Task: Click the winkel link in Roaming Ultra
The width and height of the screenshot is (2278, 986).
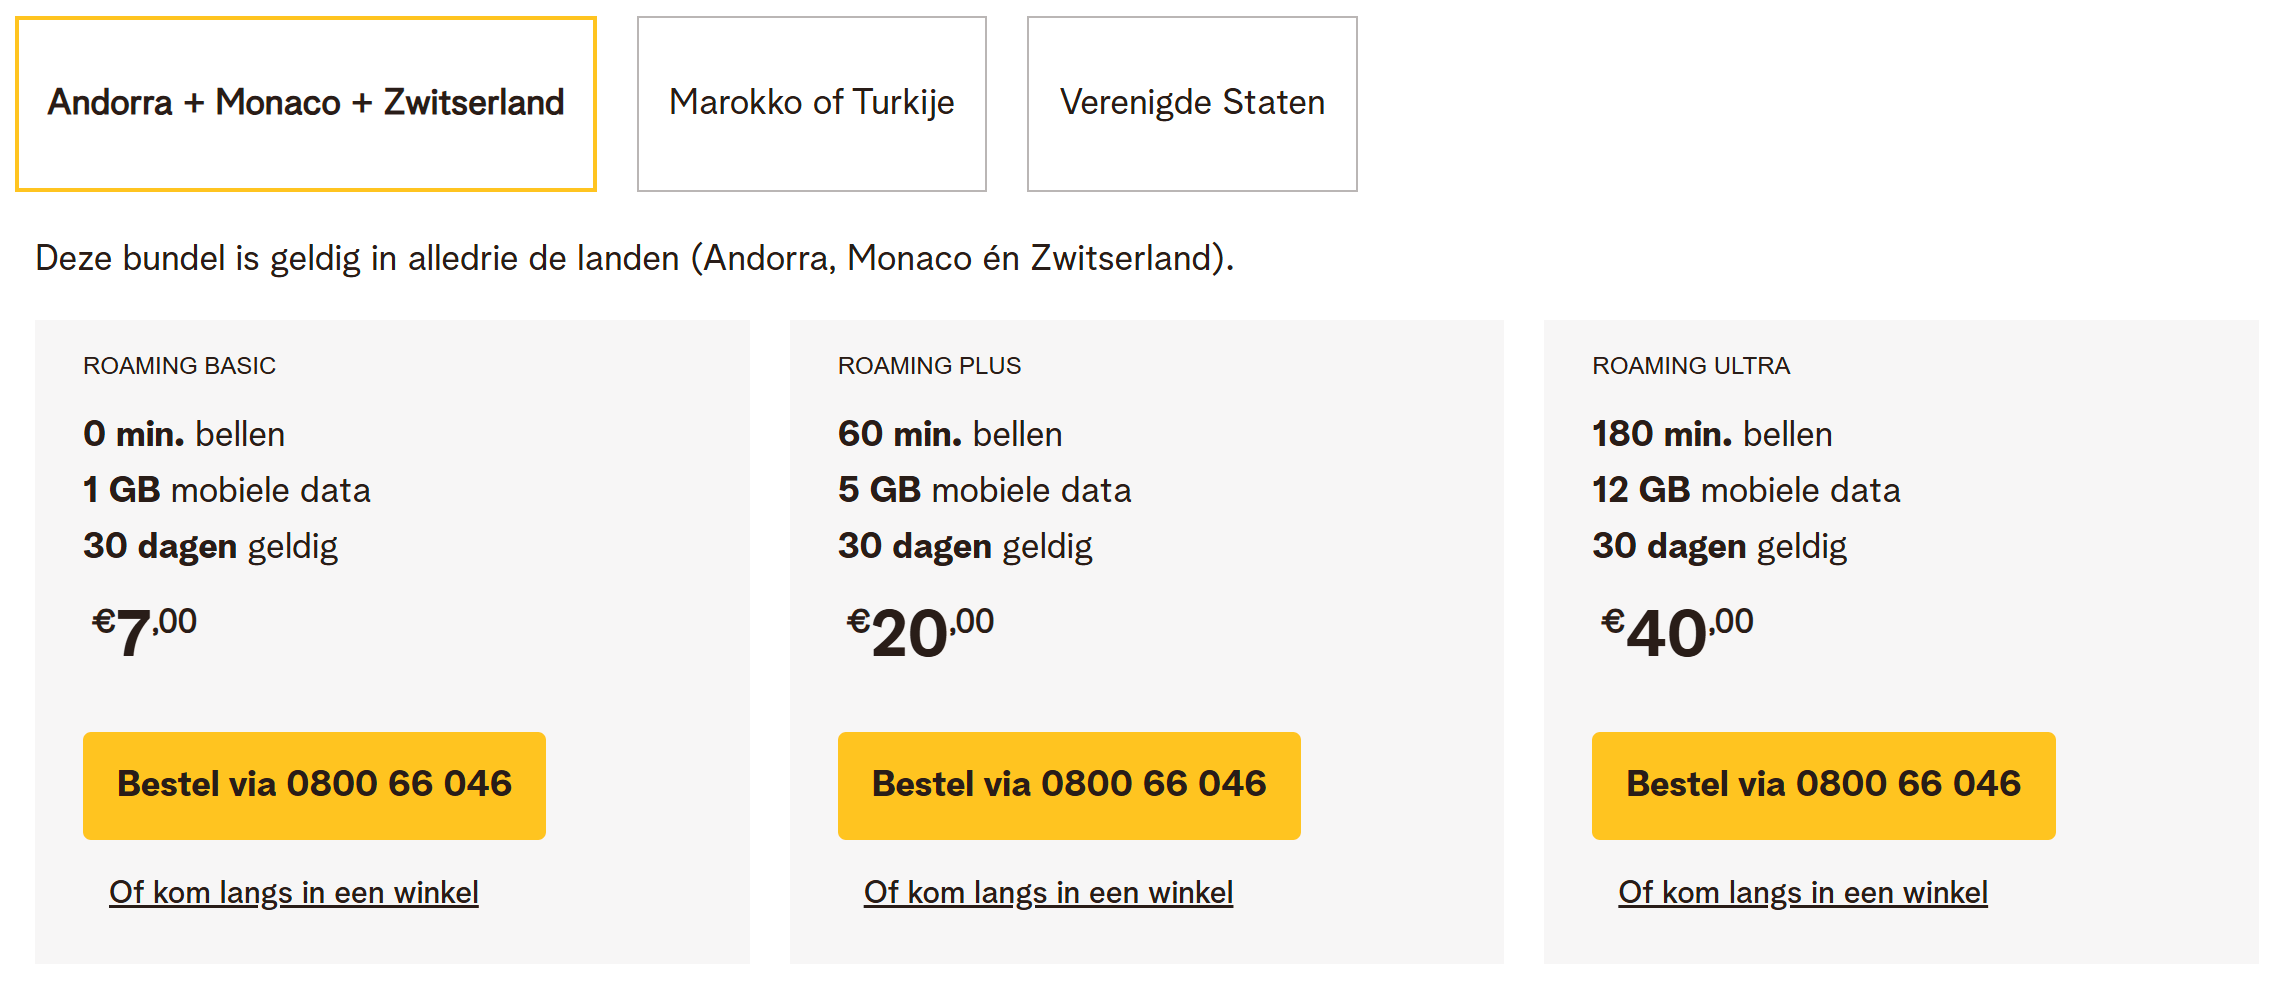Action: click(1802, 892)
